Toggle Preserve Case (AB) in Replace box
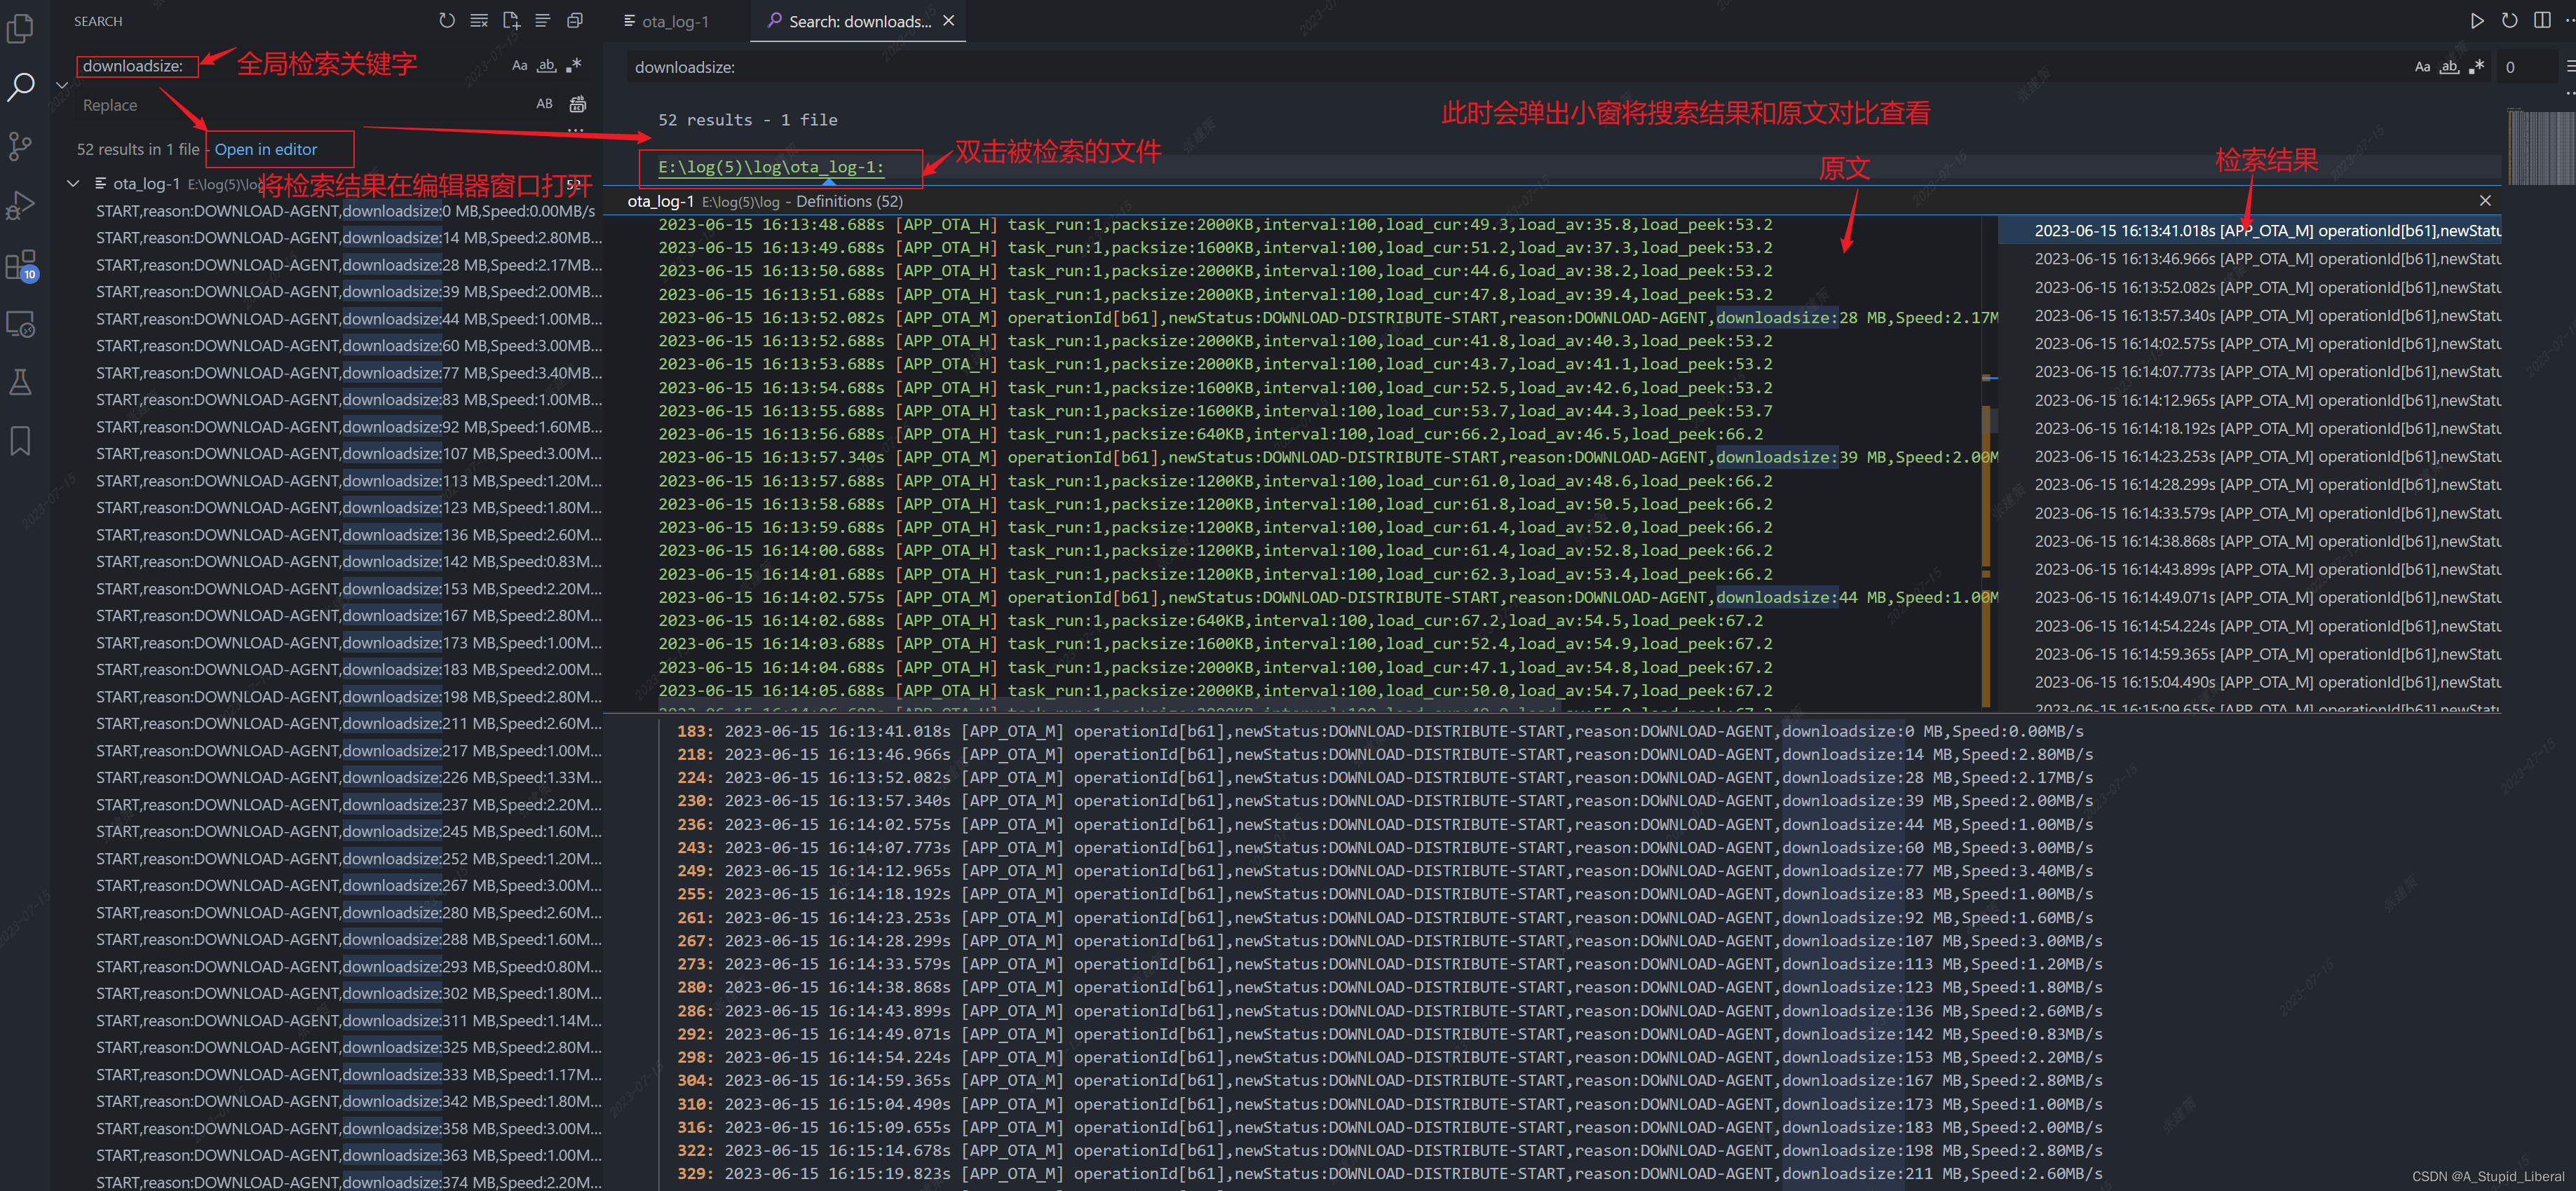This screenshot has height=1191, width=2576. (544, 104)
